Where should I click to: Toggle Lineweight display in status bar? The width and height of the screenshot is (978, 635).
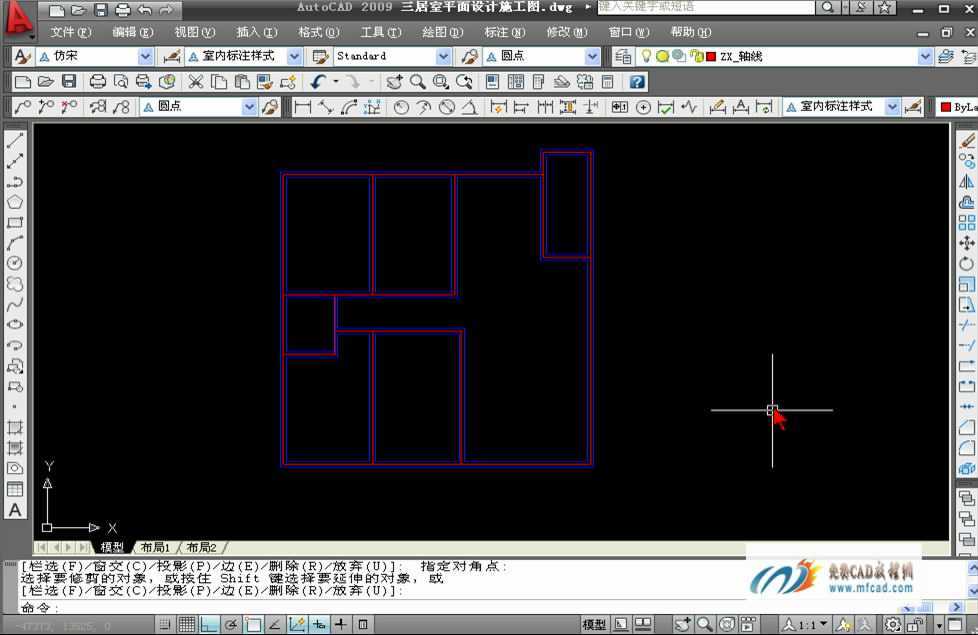341,624
